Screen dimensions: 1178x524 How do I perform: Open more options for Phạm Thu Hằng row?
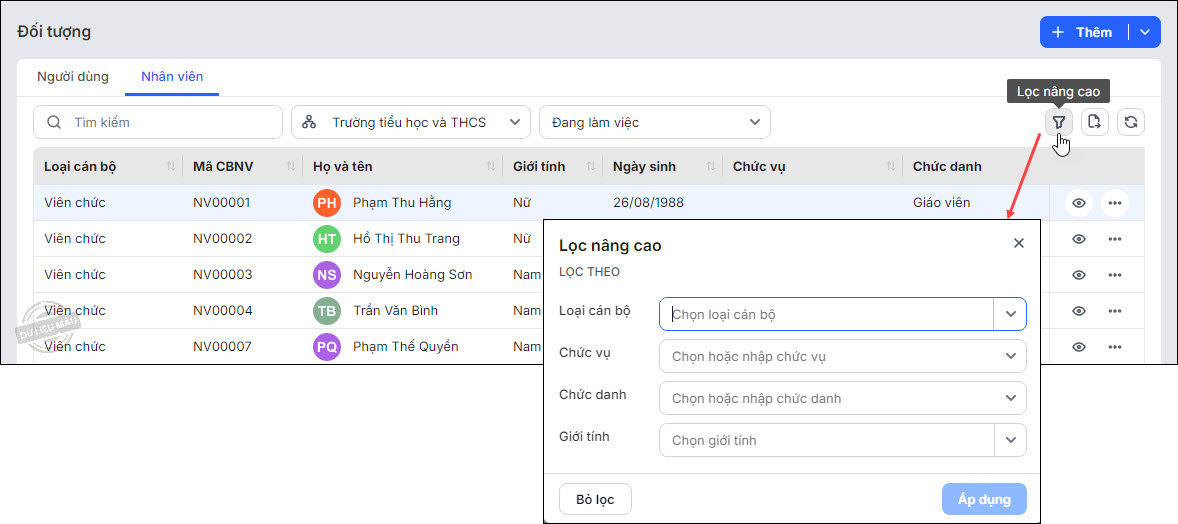click(x=1115, y=203)
